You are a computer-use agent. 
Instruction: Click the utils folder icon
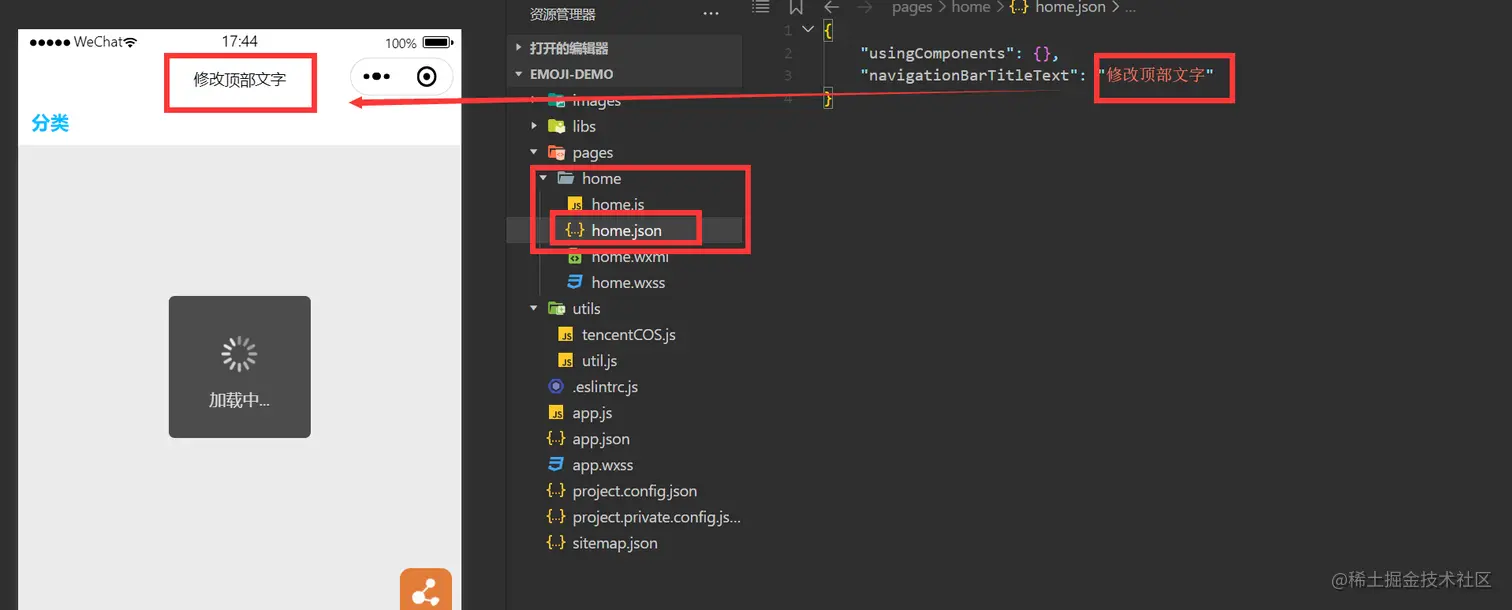click(557, 308)
